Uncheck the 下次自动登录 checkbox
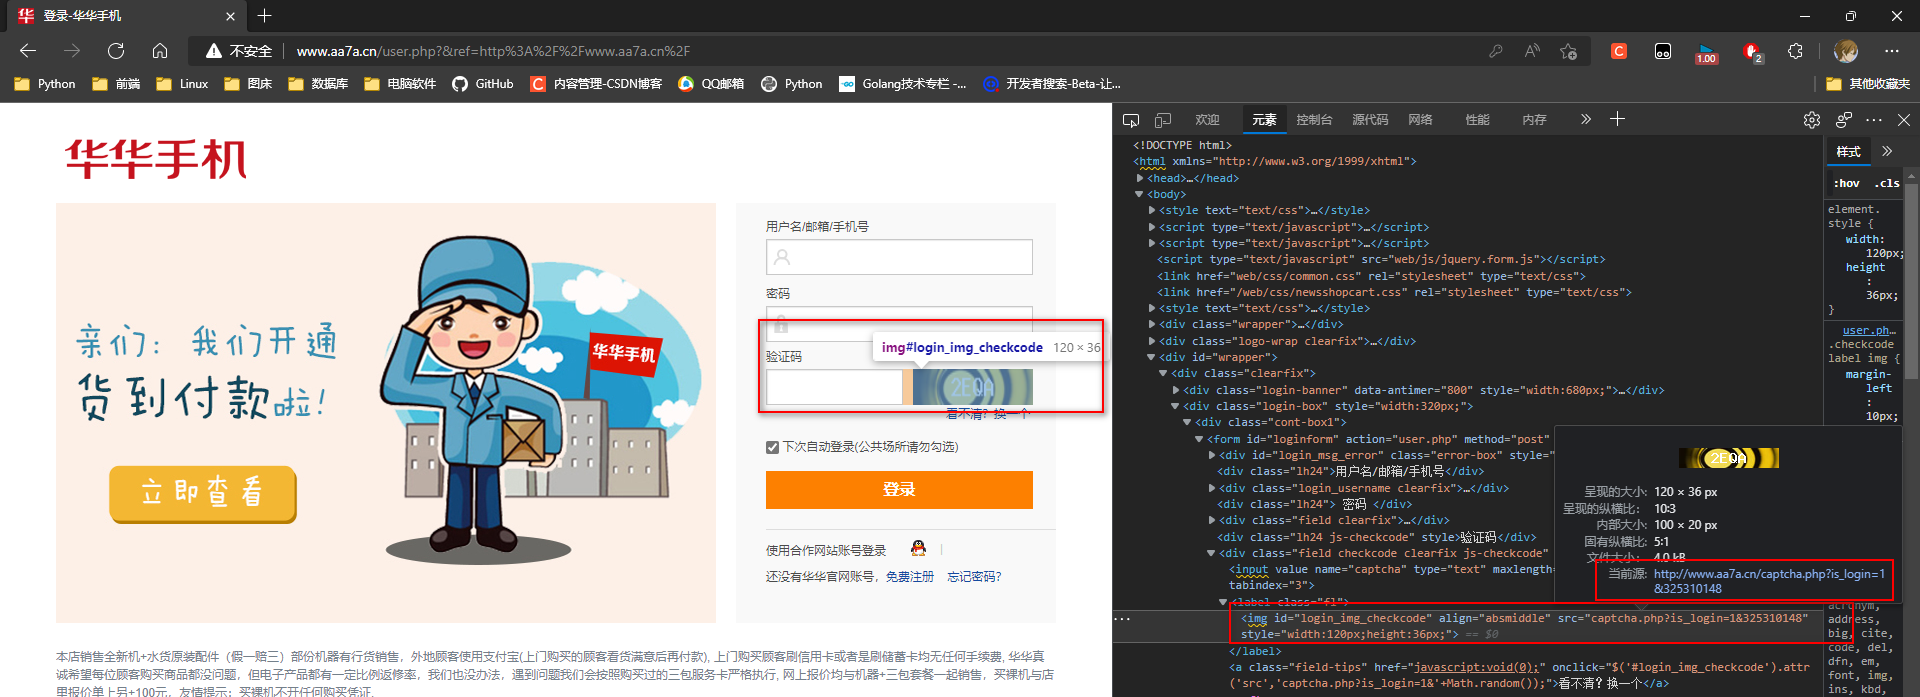Screen dimensions: 1920x697 tap(772, 447)
